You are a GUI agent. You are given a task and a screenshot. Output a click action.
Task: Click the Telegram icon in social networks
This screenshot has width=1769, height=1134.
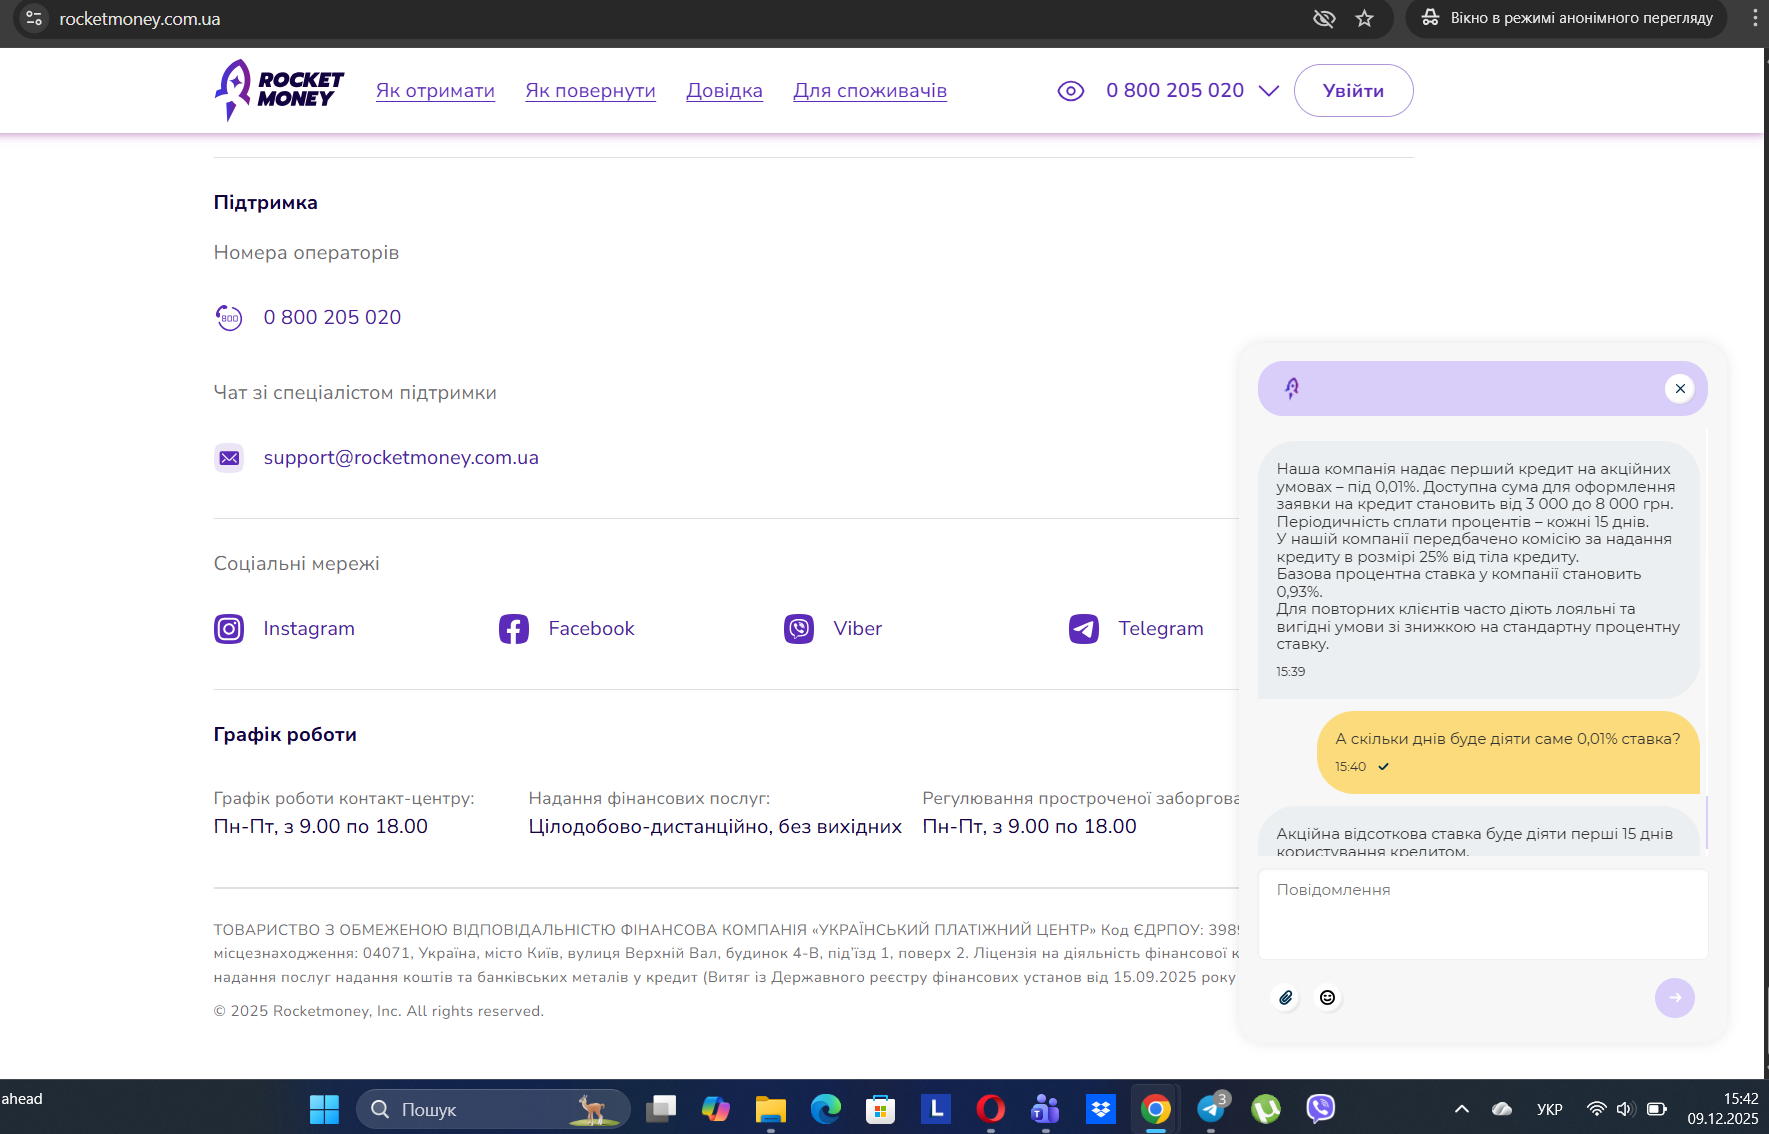[x=1084, y=629]
